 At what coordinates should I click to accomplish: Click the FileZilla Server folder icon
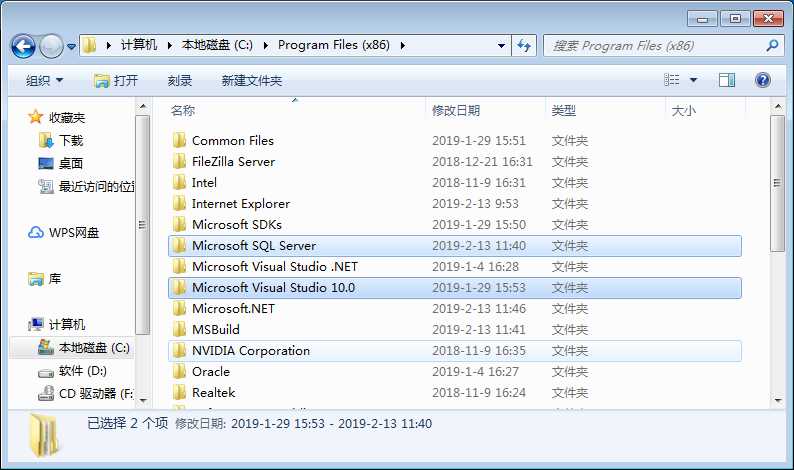[179, 162]
